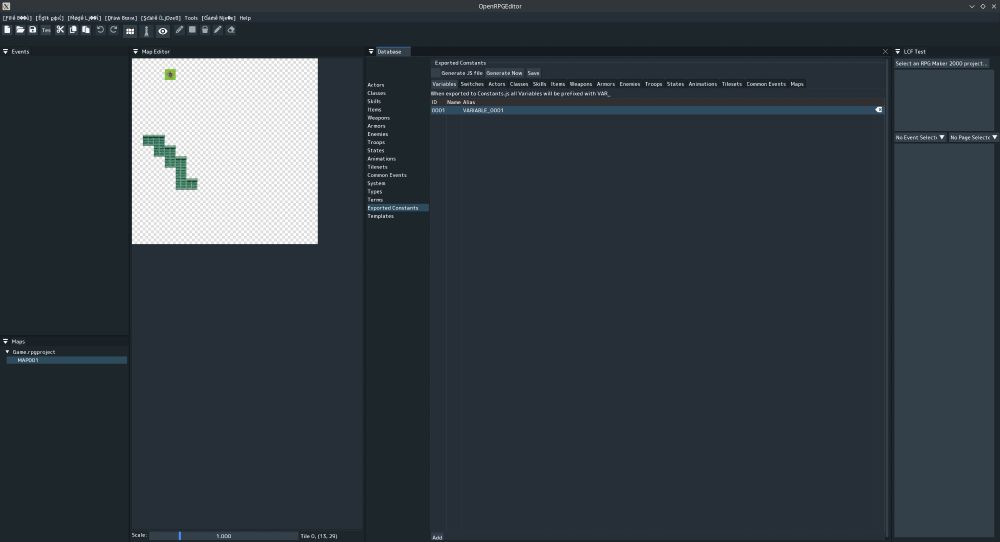Open the Troops constants tab
The width and height of the screenshot is (1000, 542).
[x=653, y=84]
